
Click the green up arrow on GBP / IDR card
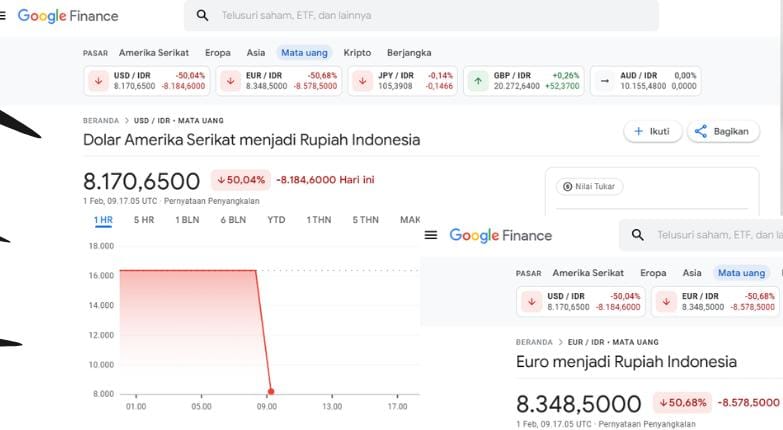coord(478,80)
